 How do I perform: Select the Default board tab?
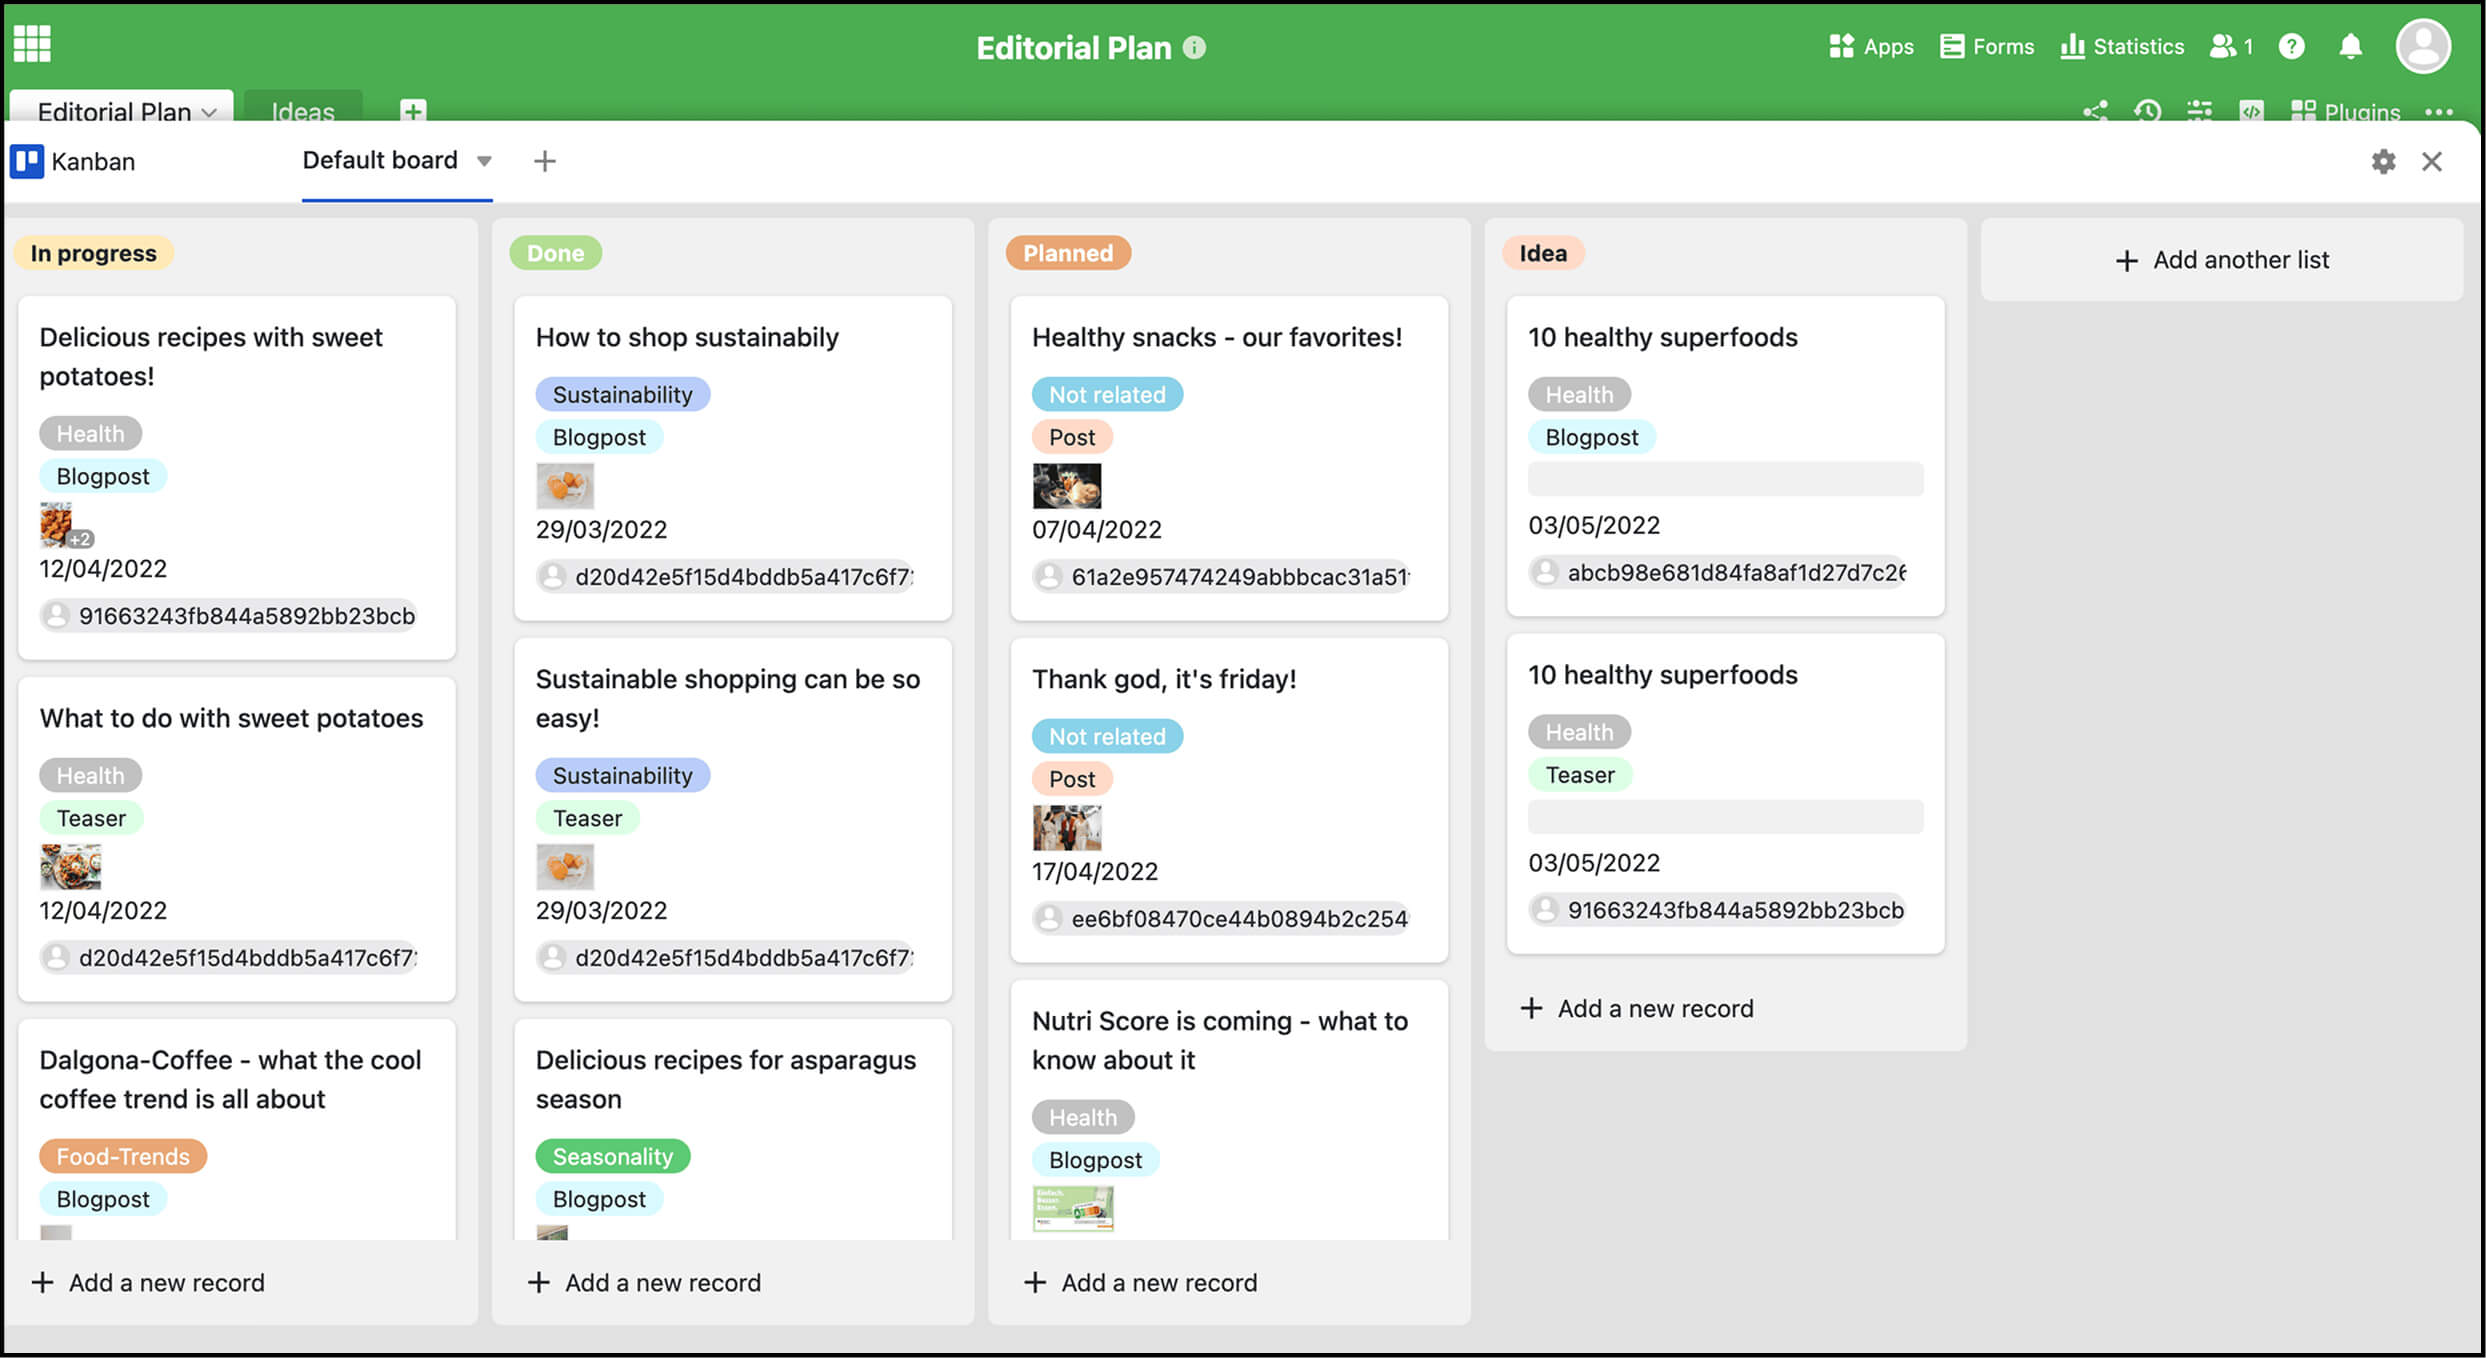pos(380,160)
